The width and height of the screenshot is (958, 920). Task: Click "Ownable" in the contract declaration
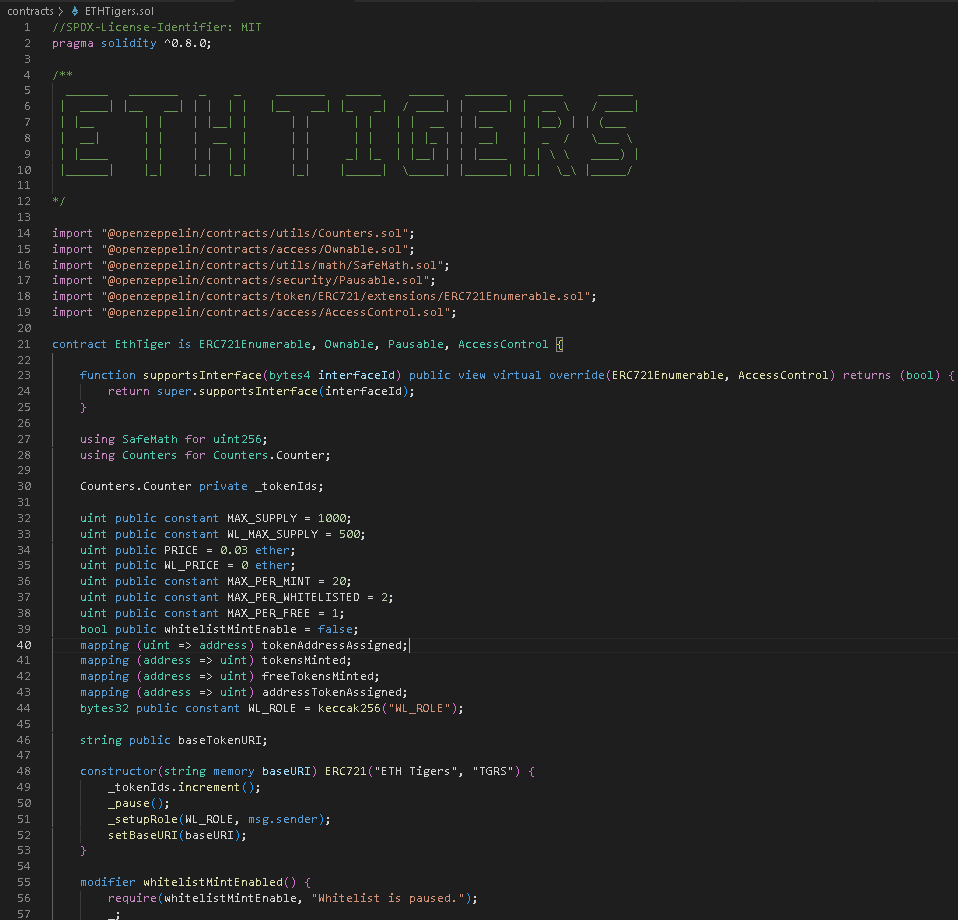pyautogui.click(x=348, y=343)
